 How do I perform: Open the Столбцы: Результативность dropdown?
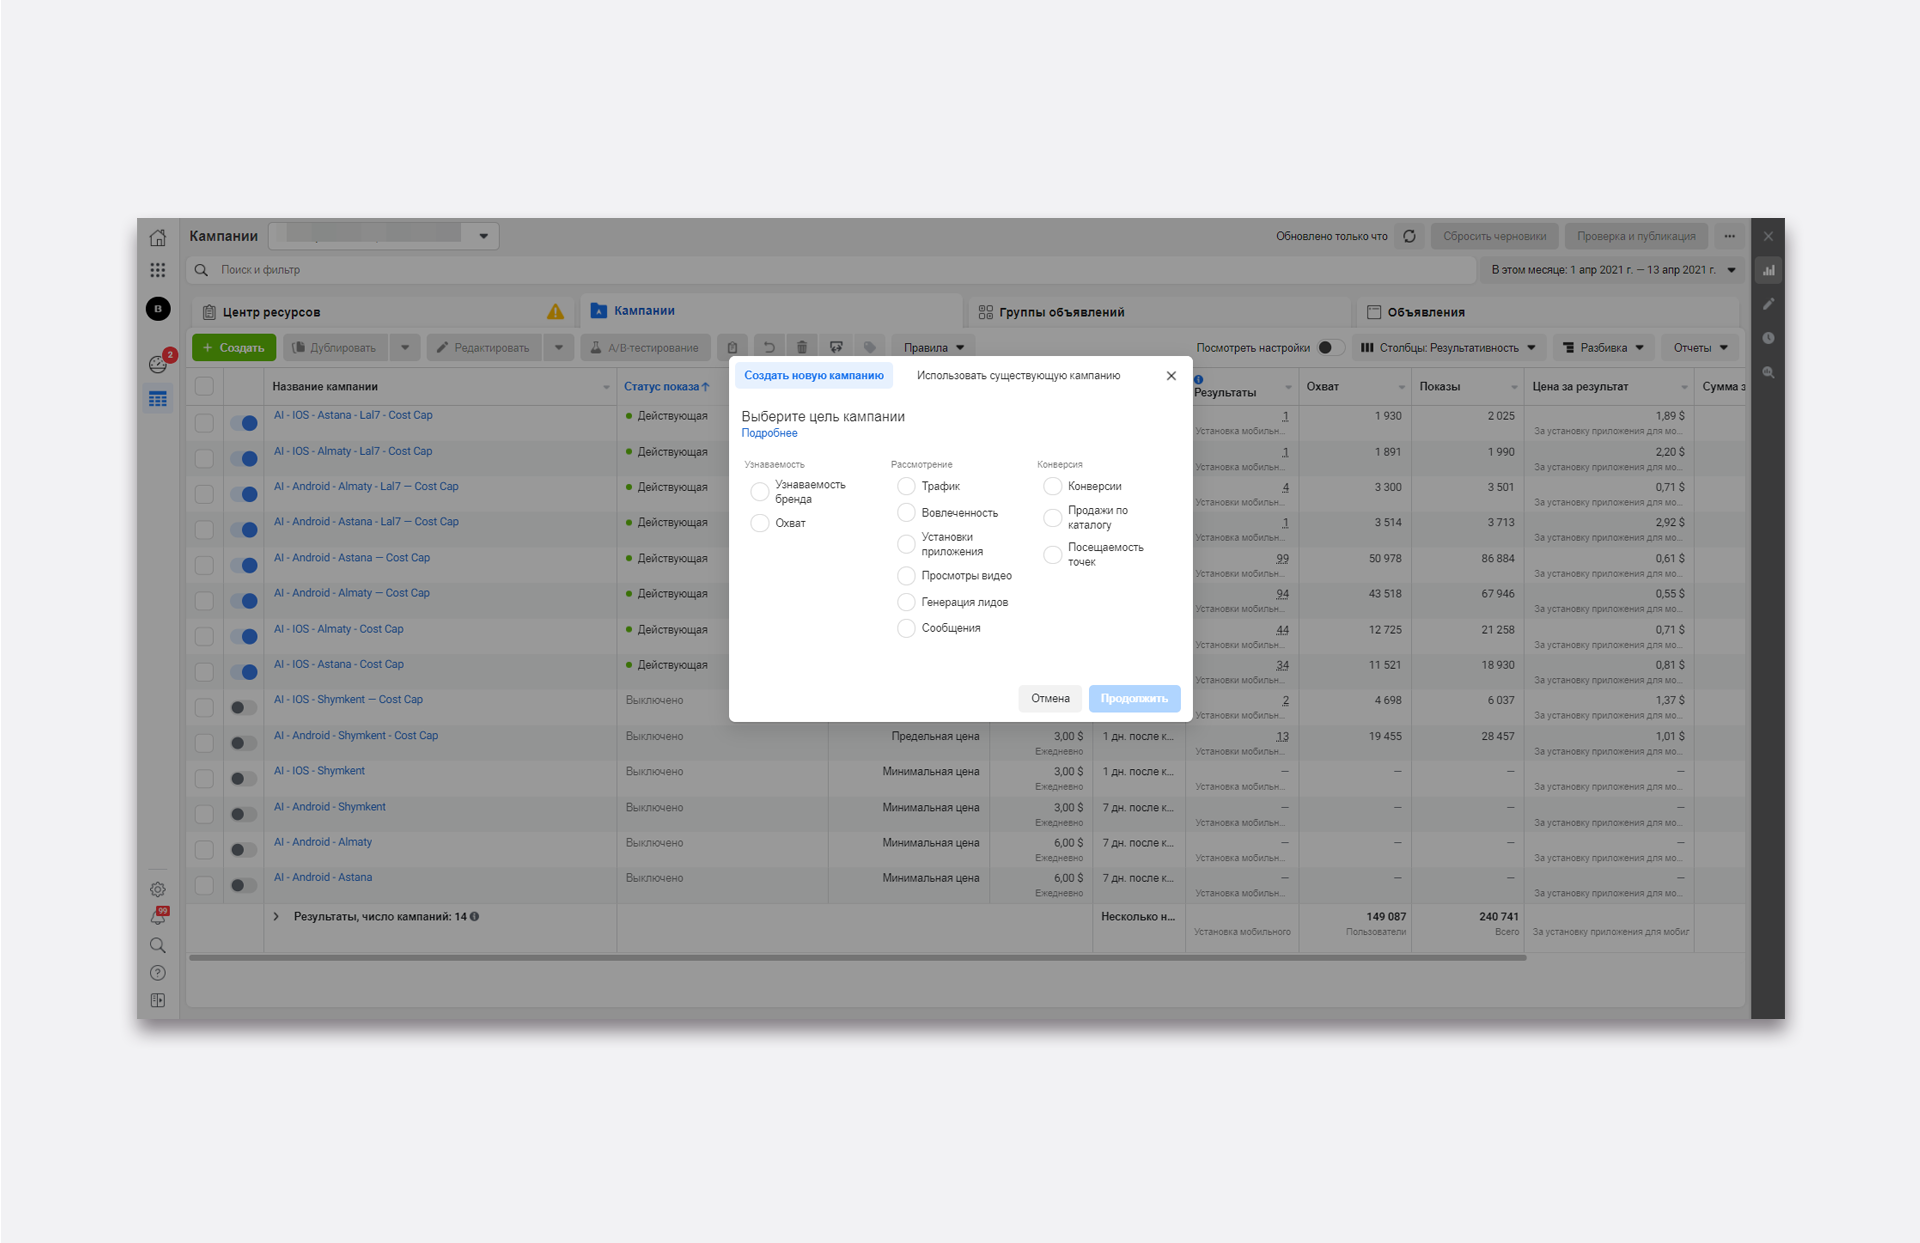click(x=1448, y=348)
